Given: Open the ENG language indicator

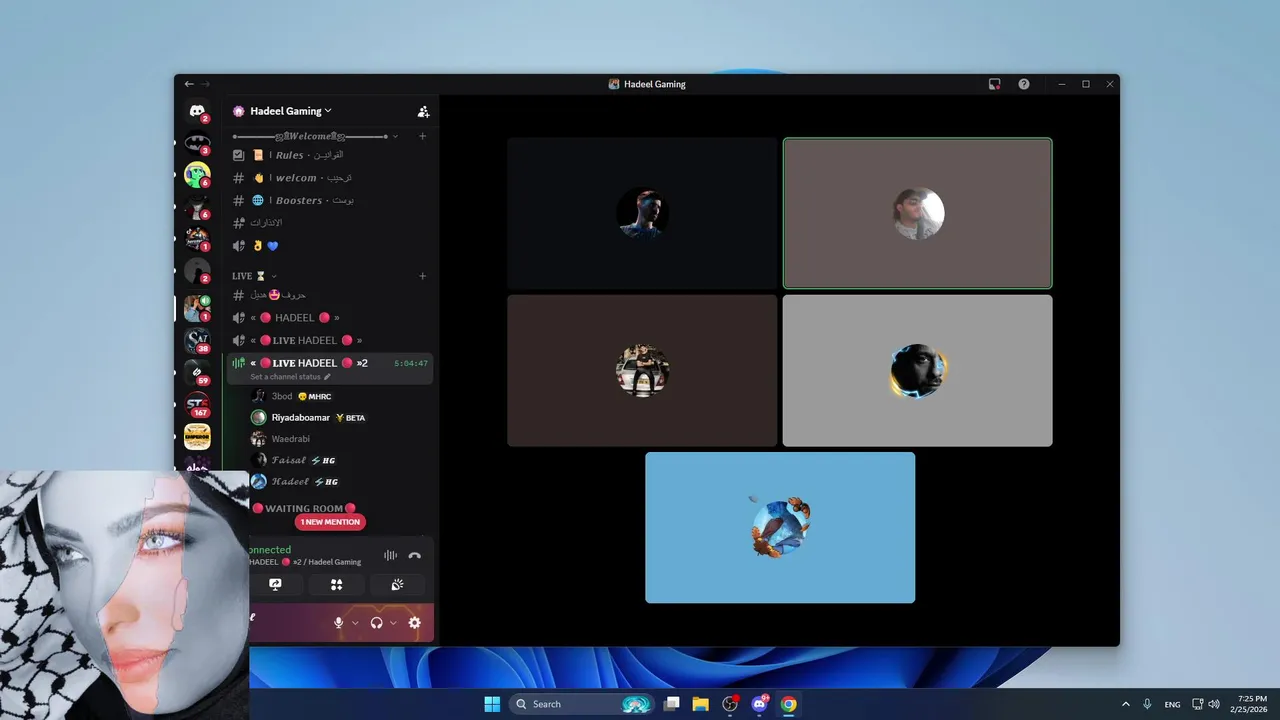Looking at the screenshot, I should coord(1172,704).
